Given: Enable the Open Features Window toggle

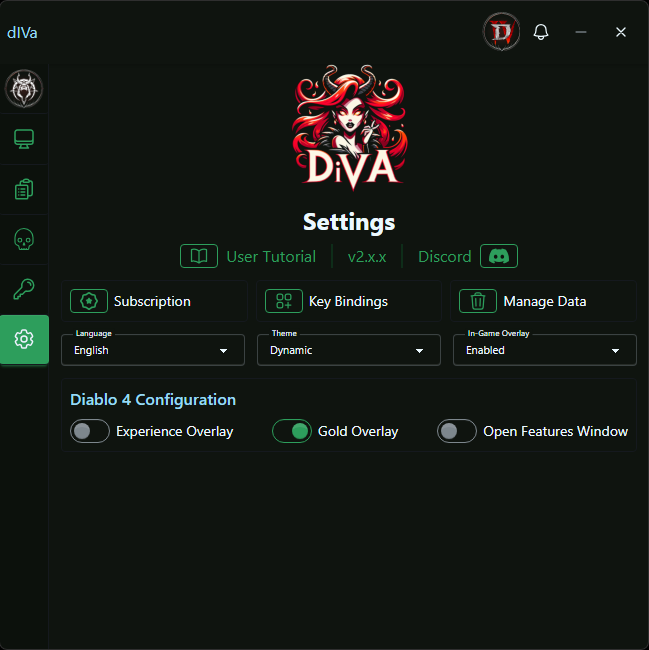Looking at the screenshot, I should coord(457,431).
